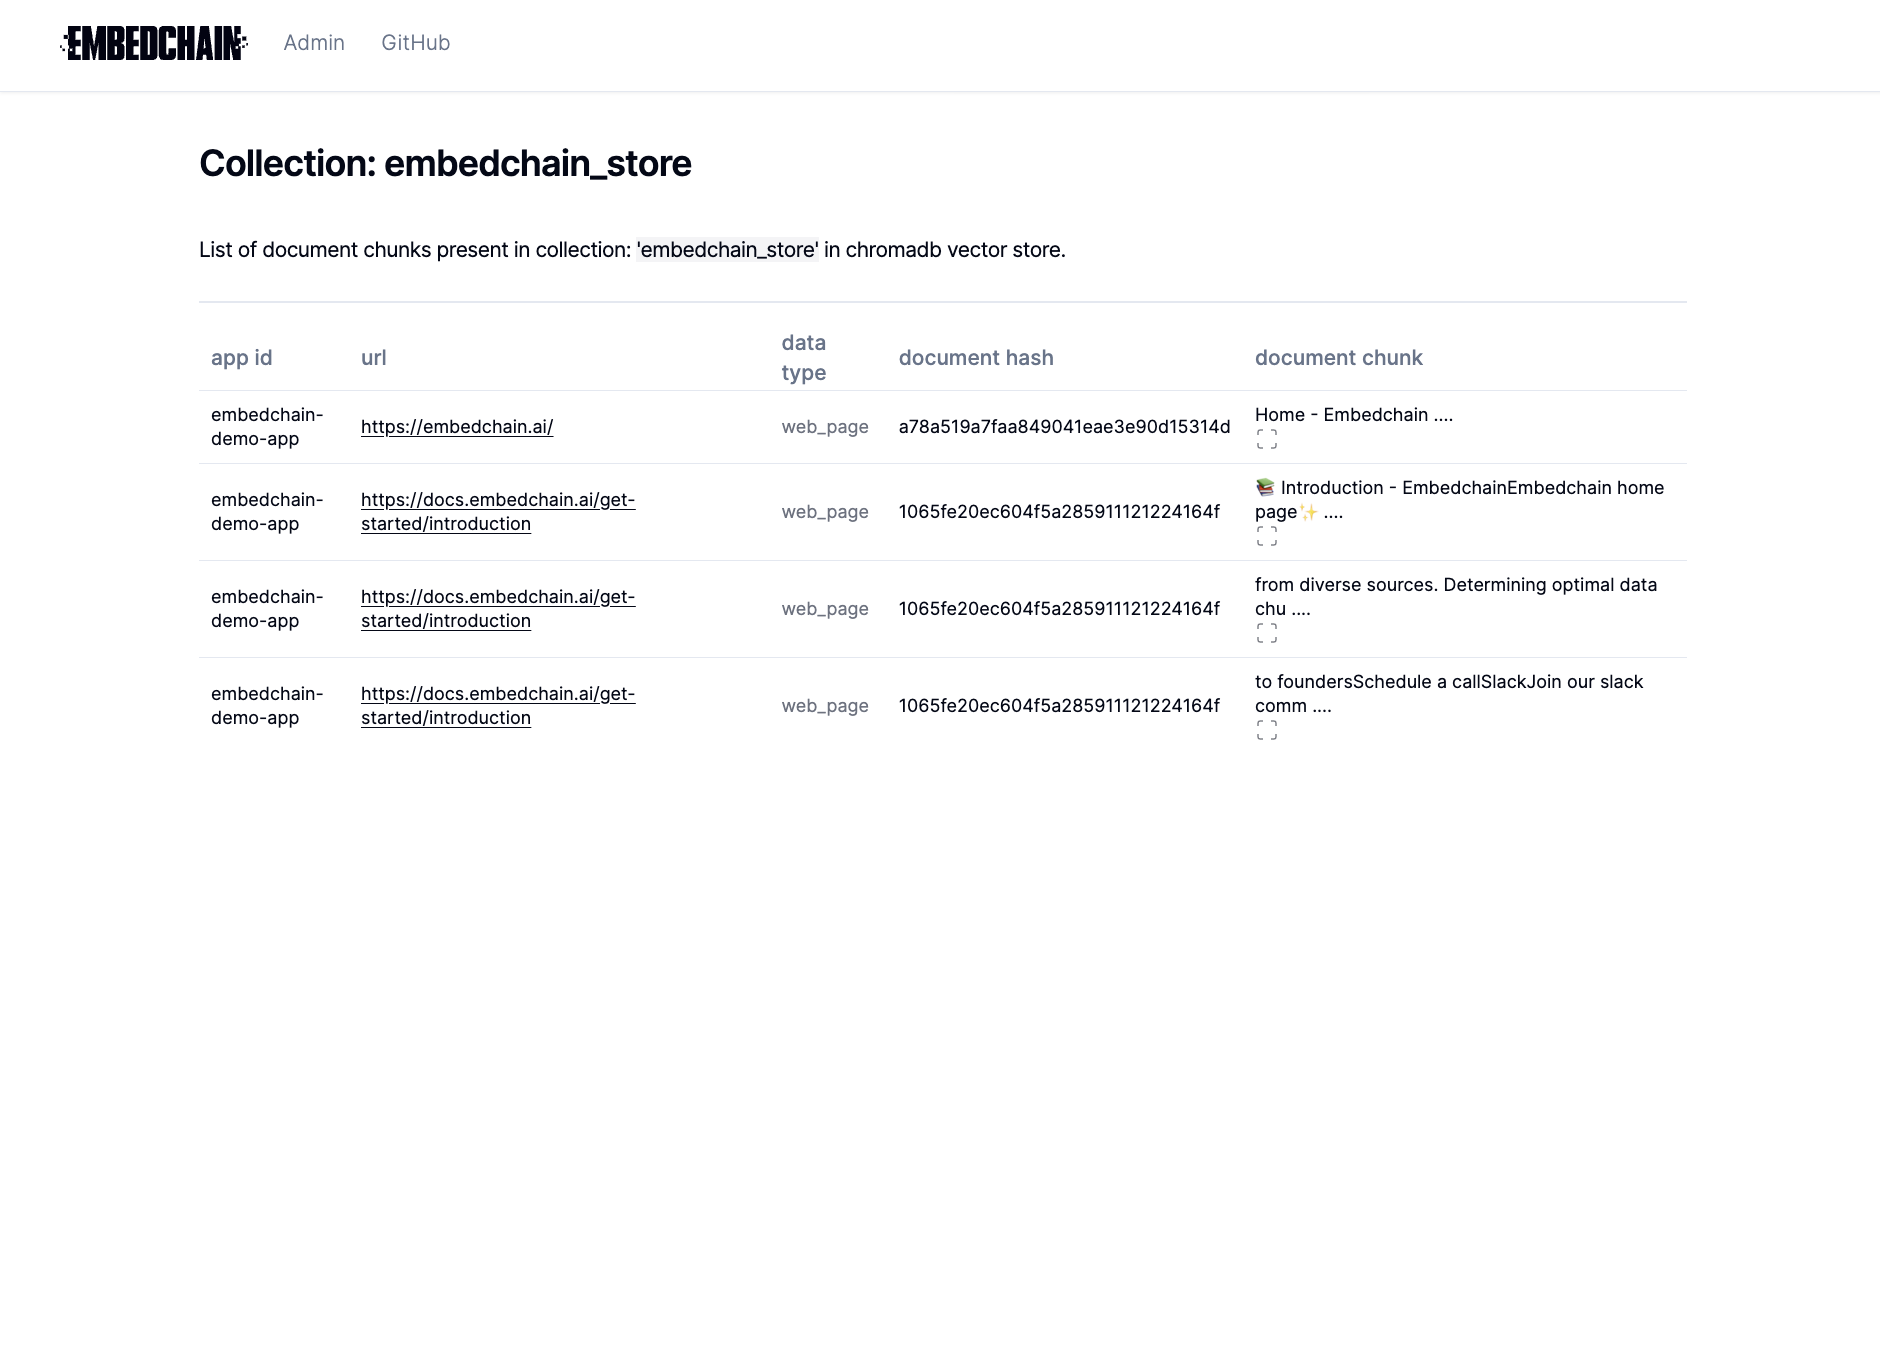Open introduction link in 'from diverse sources' row
This screenshot has height=1345, width=1880.
(498, 609)
